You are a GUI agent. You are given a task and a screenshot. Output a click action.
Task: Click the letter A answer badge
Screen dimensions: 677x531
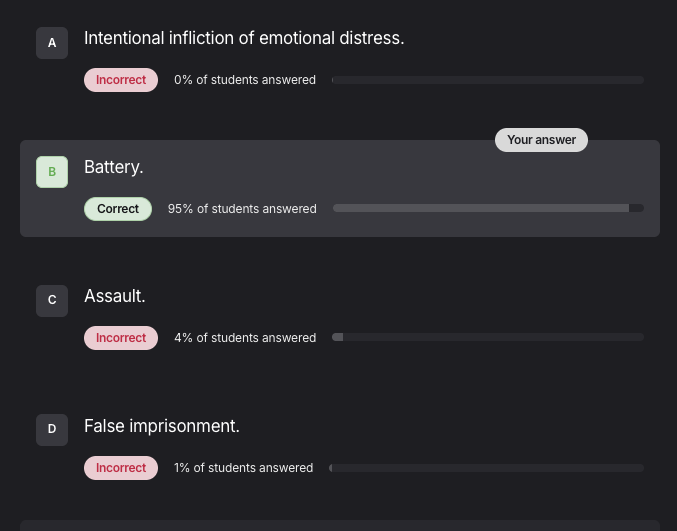click(52, 43)
